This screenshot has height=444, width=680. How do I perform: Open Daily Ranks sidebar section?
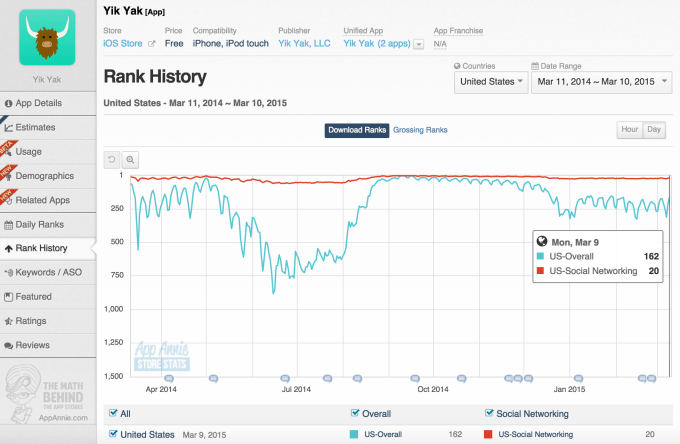(48, 225)
